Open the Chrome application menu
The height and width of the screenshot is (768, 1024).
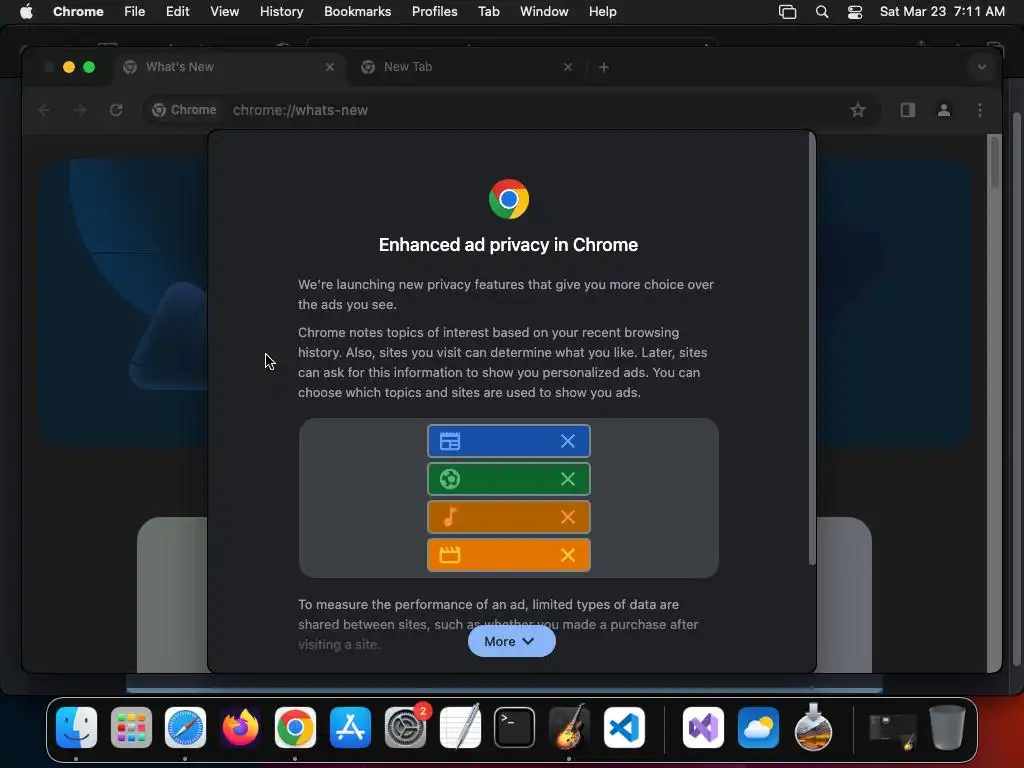[78, 11]
